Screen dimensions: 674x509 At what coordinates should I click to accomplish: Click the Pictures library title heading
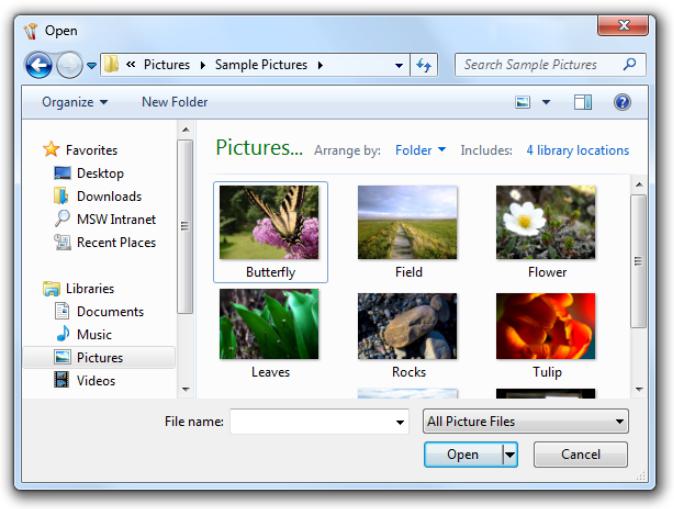pyautogui.click(x=259, y=147)
